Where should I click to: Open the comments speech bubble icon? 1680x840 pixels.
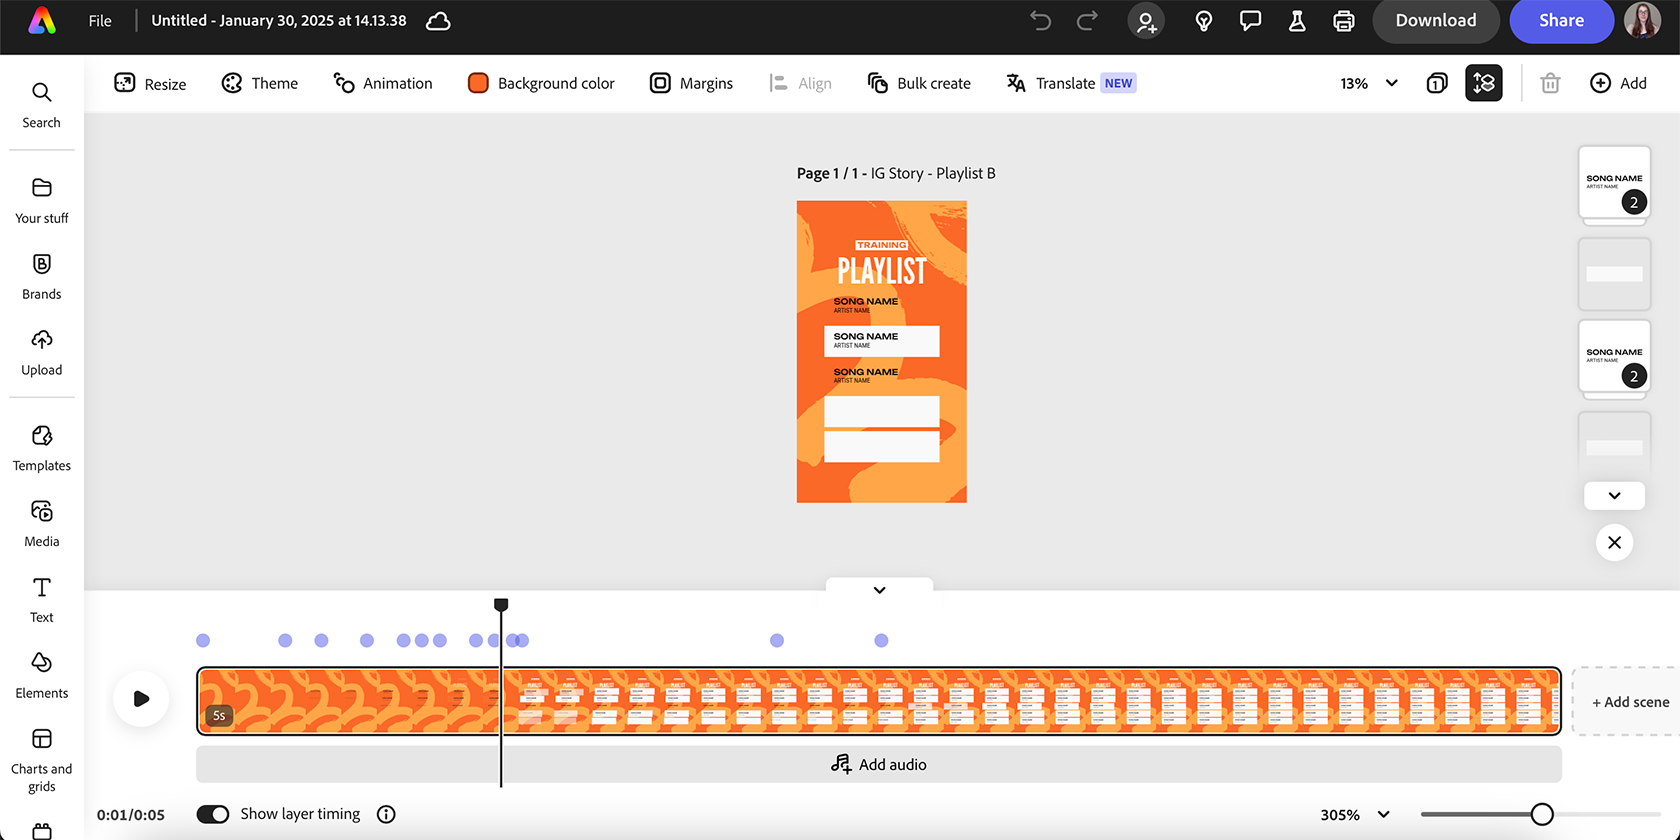pos(1250,21)
